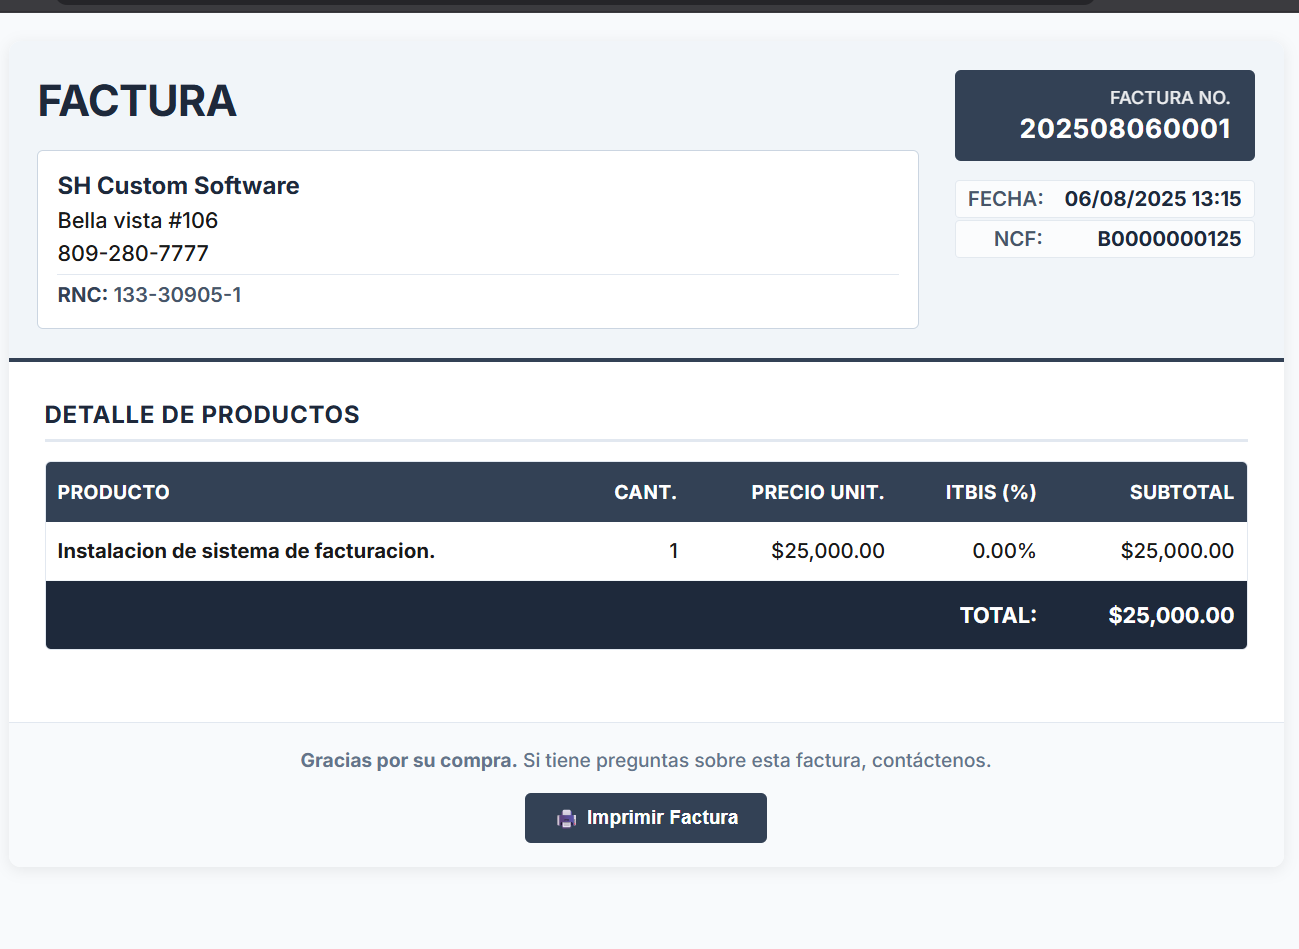1299x949 pixels.
Task: Click the DETALLE DE PRODUCTOS heading
Action: pos(202,415)
